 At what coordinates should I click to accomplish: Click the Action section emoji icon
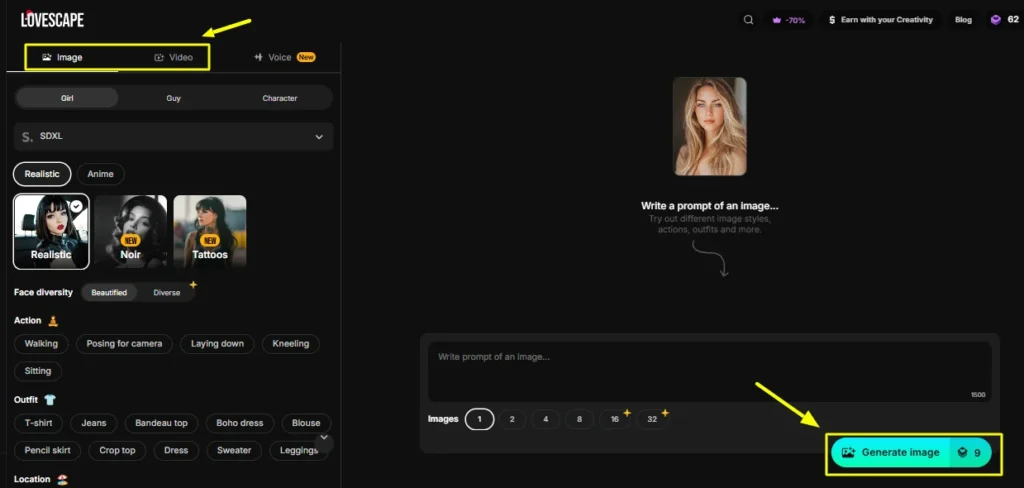point(54,321)
